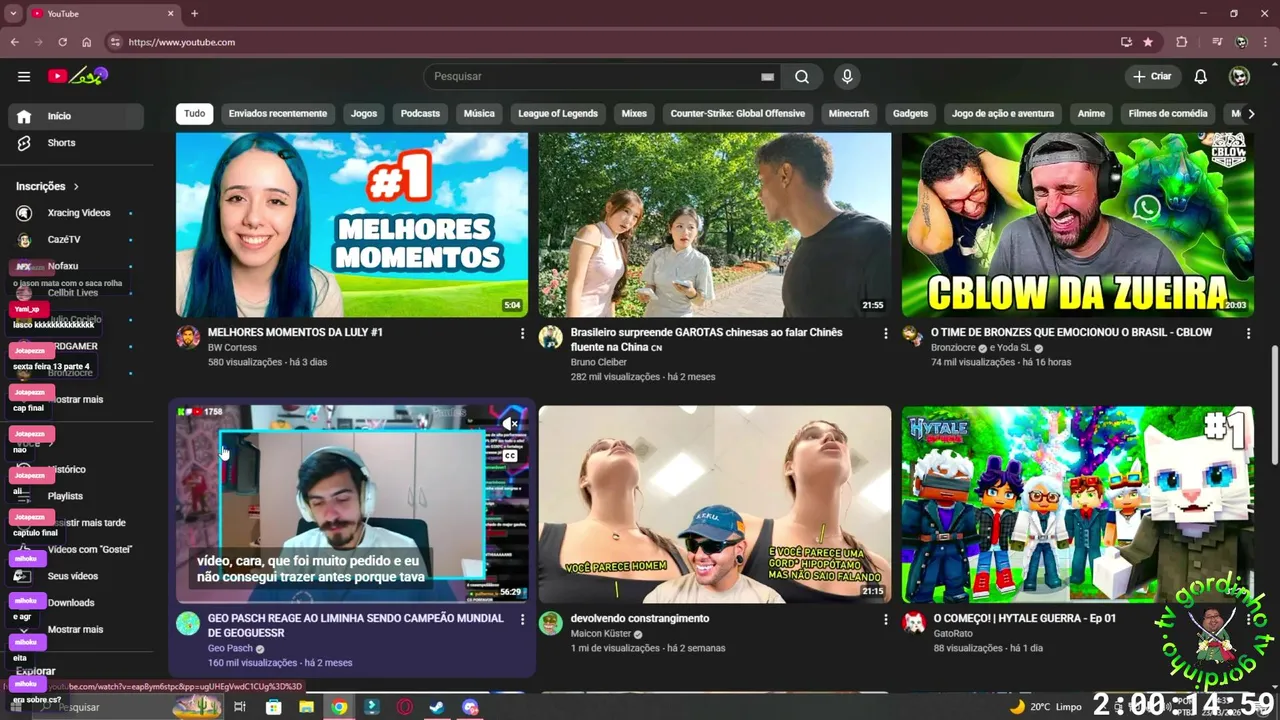Open Chrome three-dot menu

1266,42
